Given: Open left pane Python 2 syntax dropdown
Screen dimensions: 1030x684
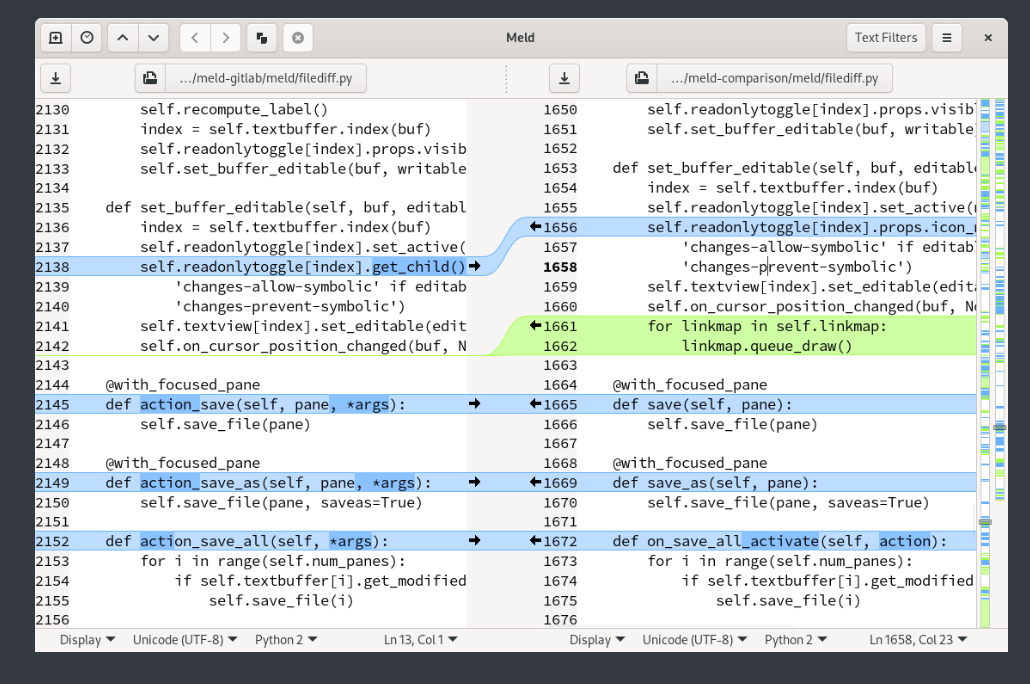Looking at the screenshot, I should (x=286, y=639).
